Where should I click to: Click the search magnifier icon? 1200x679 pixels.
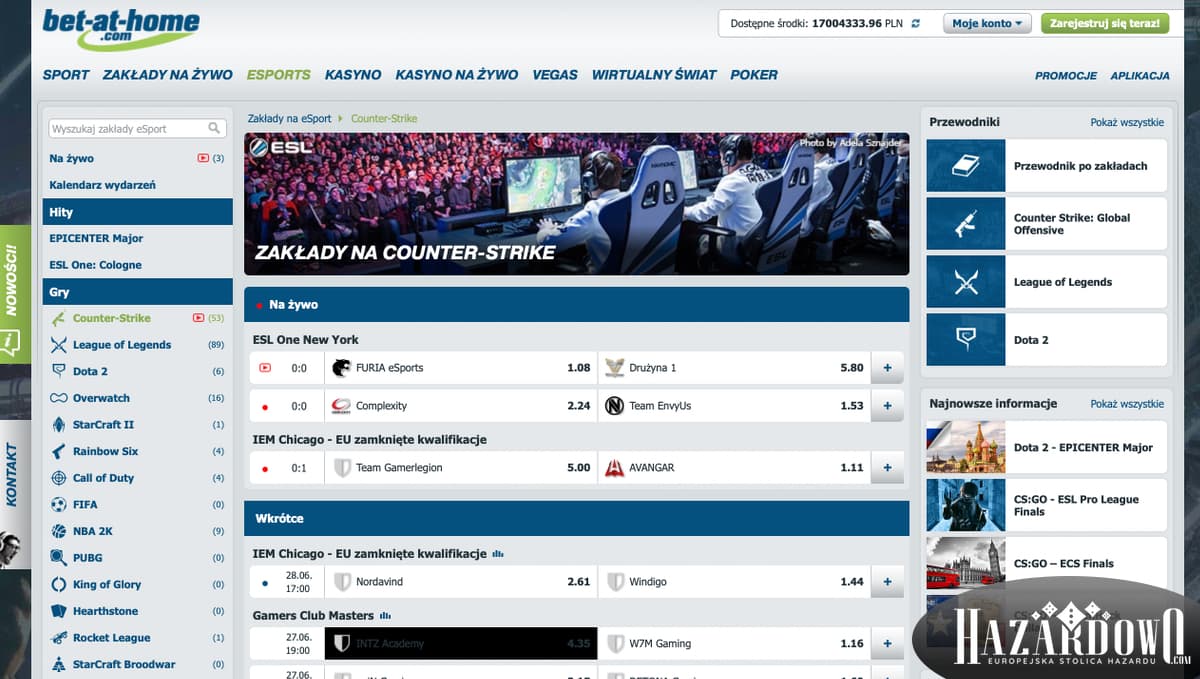[214, 128]
